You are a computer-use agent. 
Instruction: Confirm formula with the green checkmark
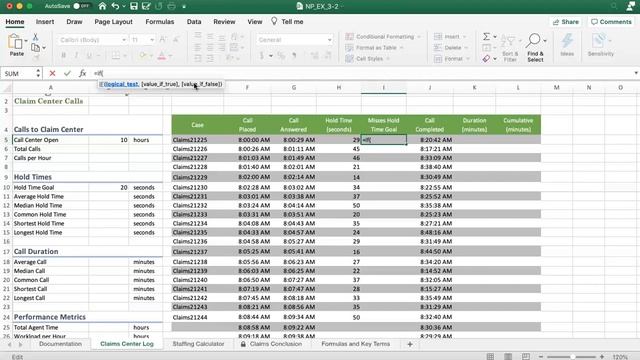(x=67, y=73)
